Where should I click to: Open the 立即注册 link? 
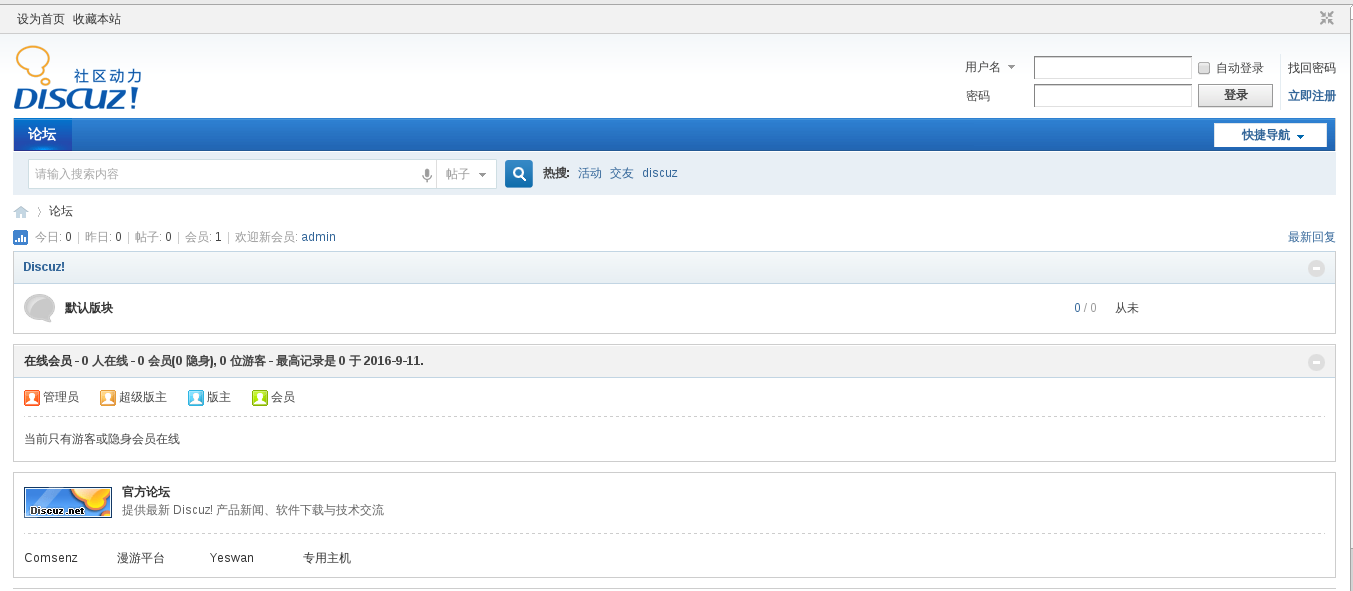click(1312, 96)
